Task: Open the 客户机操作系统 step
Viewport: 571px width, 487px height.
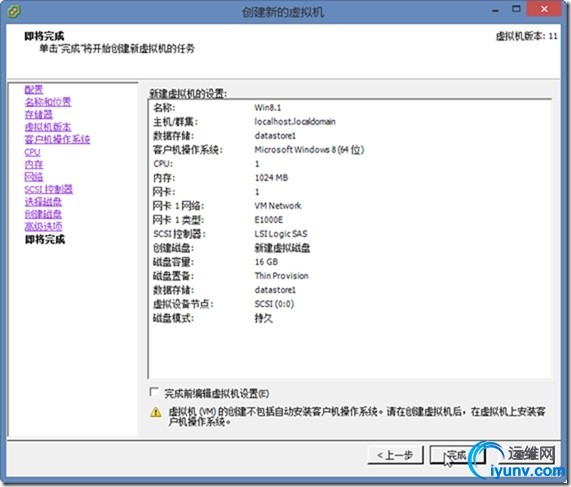Action: pyautogui.click(x=57, y=139)
